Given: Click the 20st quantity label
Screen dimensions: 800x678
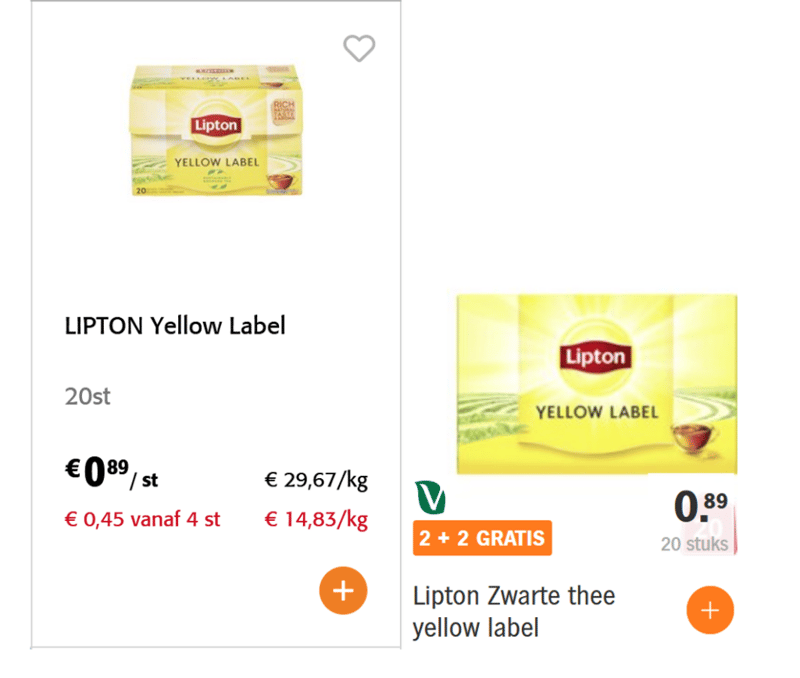Looking at the screenshot, I should coord(87,396).
